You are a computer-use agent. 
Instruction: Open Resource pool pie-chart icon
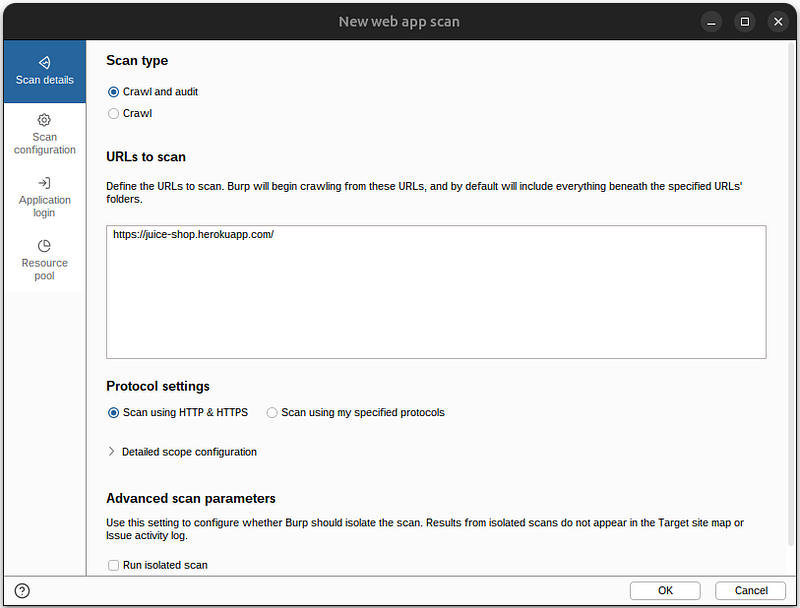pos(44,246)
